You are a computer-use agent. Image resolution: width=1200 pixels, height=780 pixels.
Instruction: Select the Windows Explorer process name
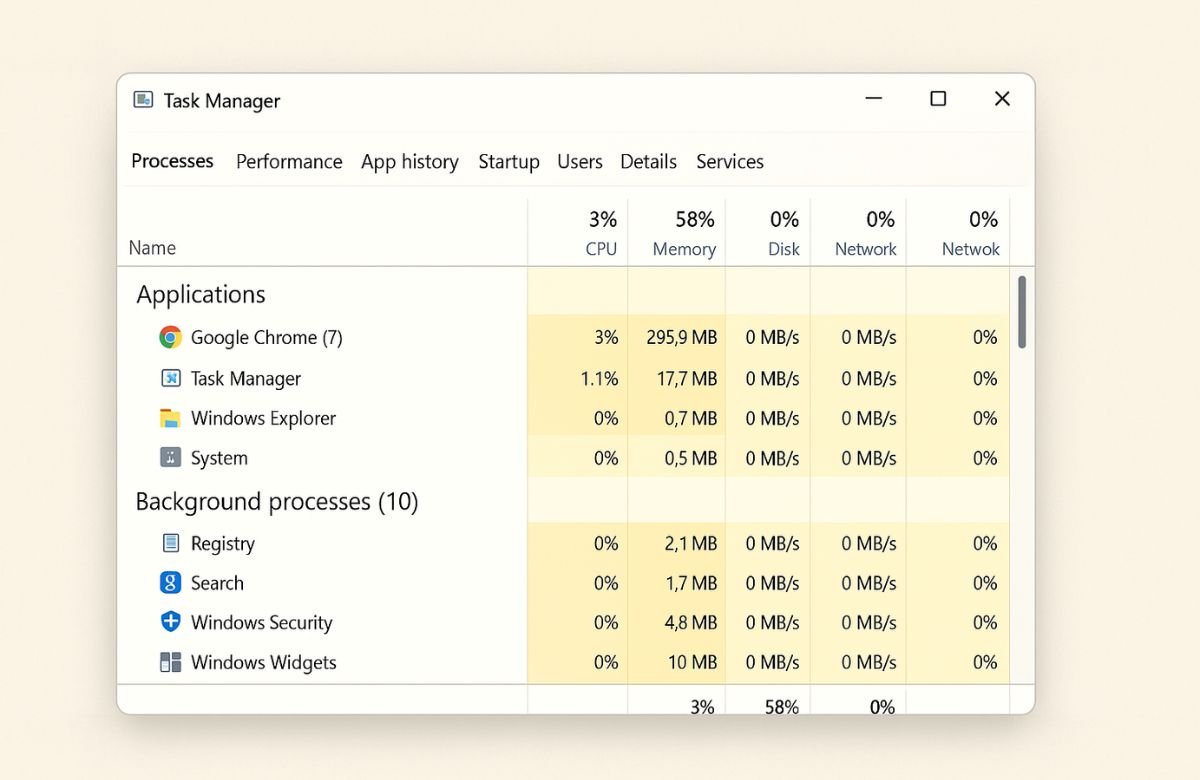click(264, 418)
